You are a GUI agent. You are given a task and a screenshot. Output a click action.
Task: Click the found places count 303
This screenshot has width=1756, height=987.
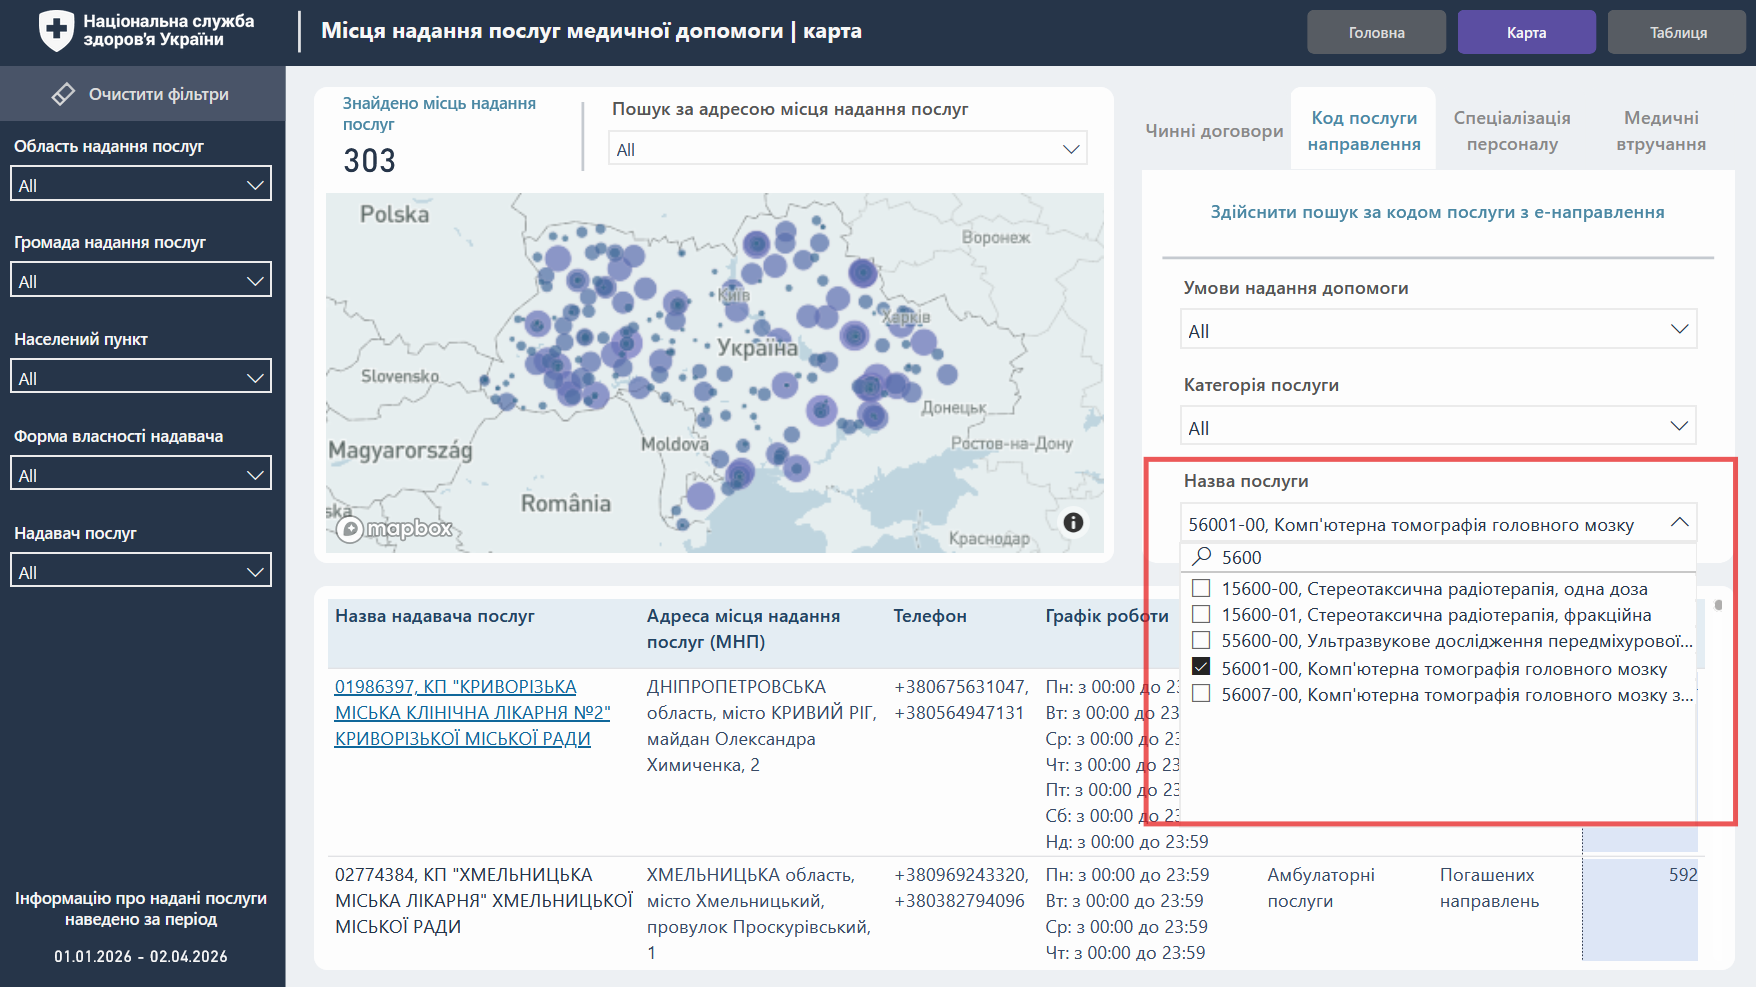point(369,160)
